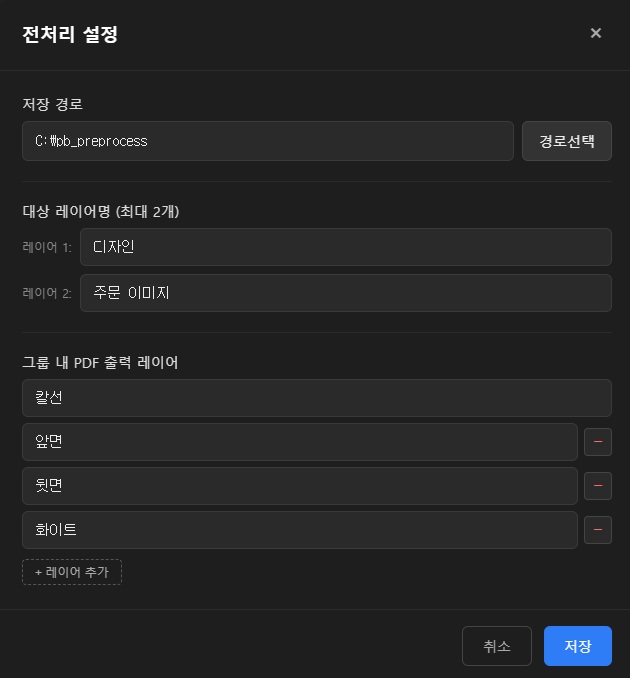Save settings with the 저장 button
This screenshot has width=630, height=678.
[578, 646]
